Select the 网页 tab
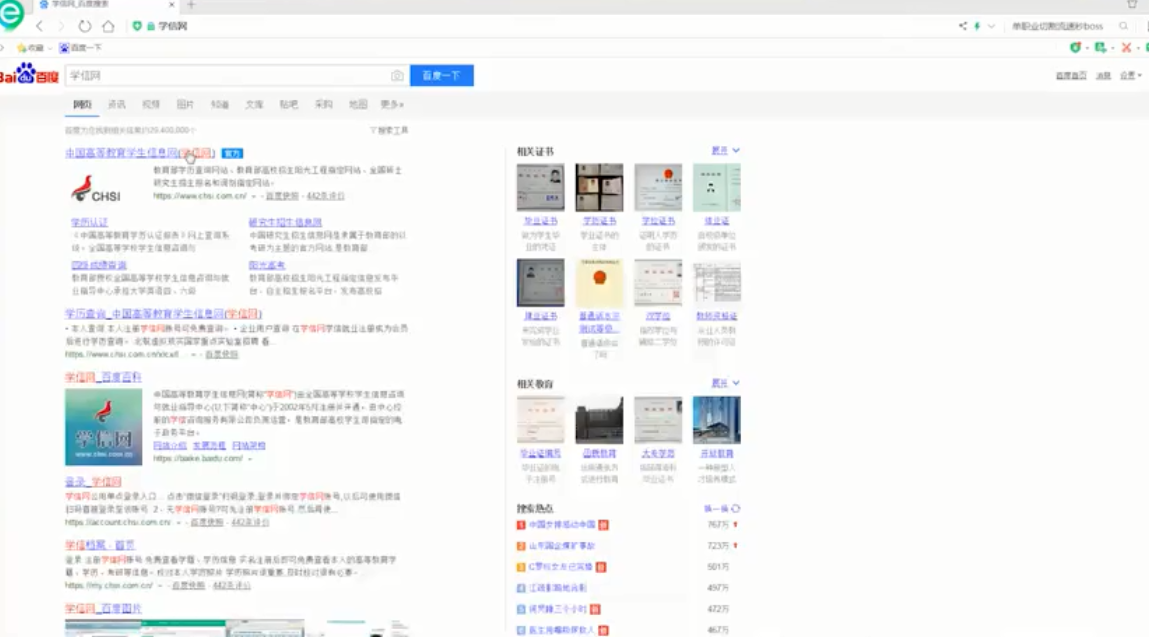The image size is (1149, 637). pyautogui.click(x=82, y=105)
